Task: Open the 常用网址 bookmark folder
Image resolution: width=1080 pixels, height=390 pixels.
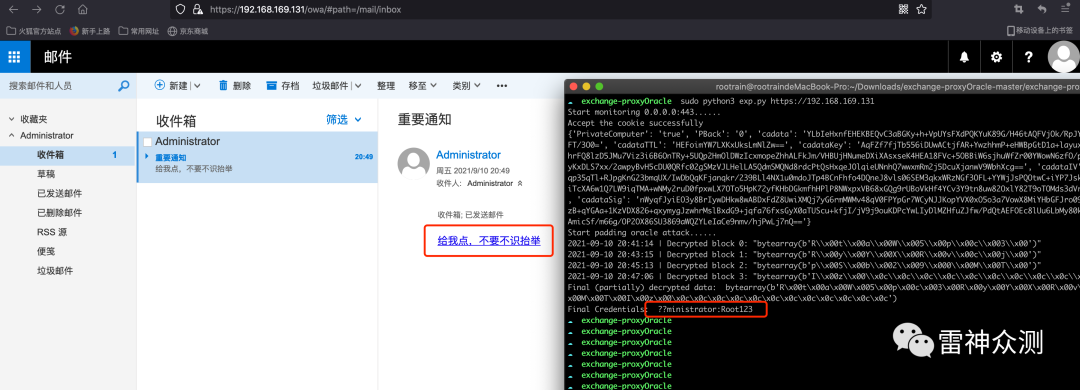Action: click(x=139, y=31)
